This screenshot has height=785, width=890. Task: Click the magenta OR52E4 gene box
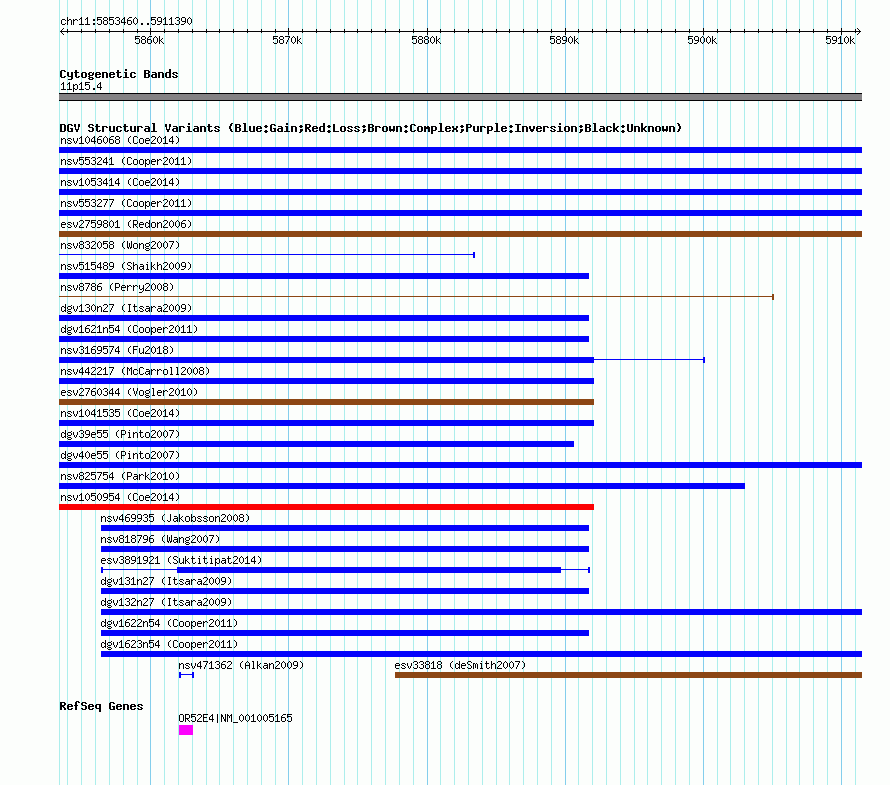(x=186, y=730)
